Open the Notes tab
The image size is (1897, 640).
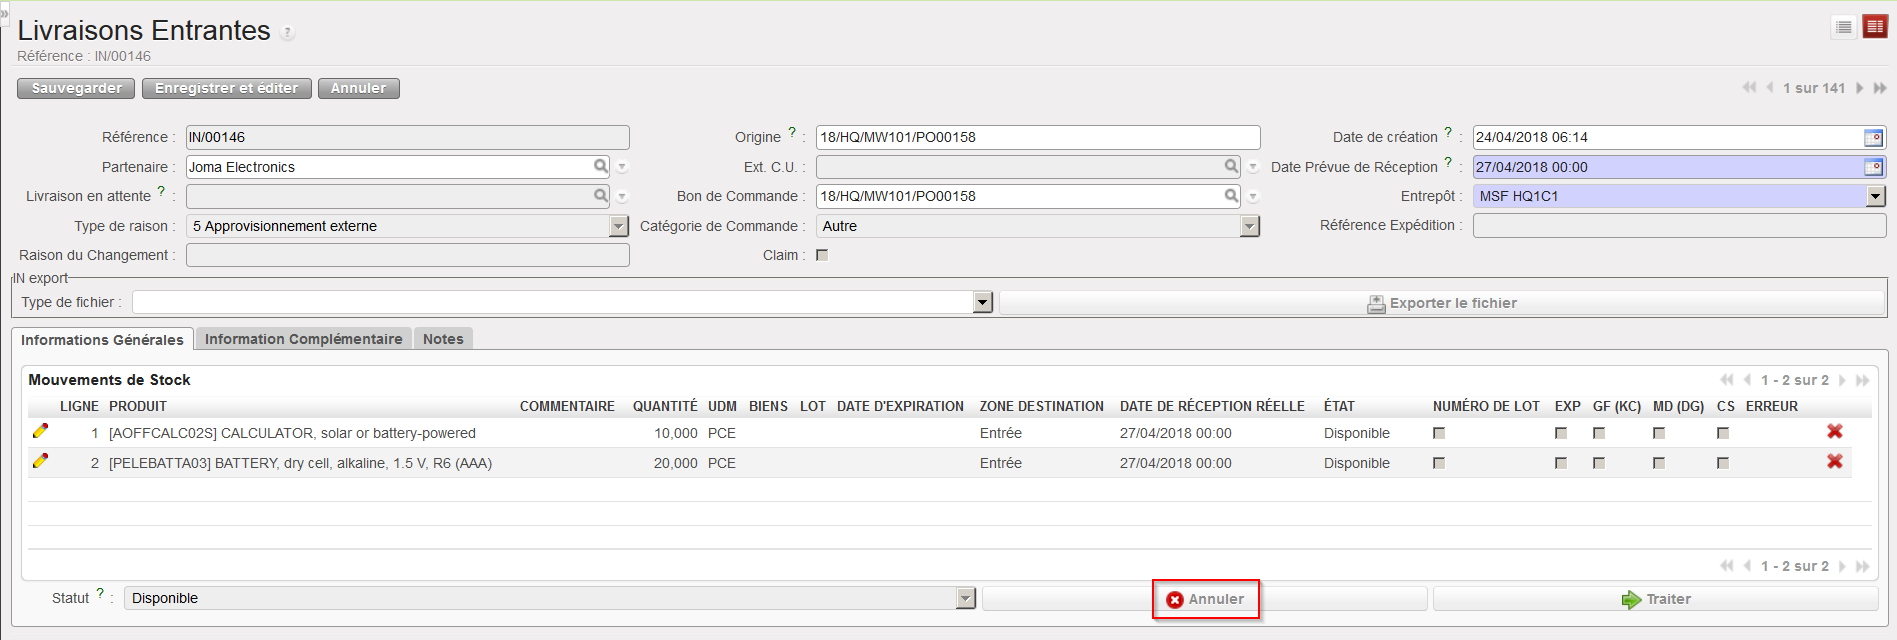tap(442, 339)
